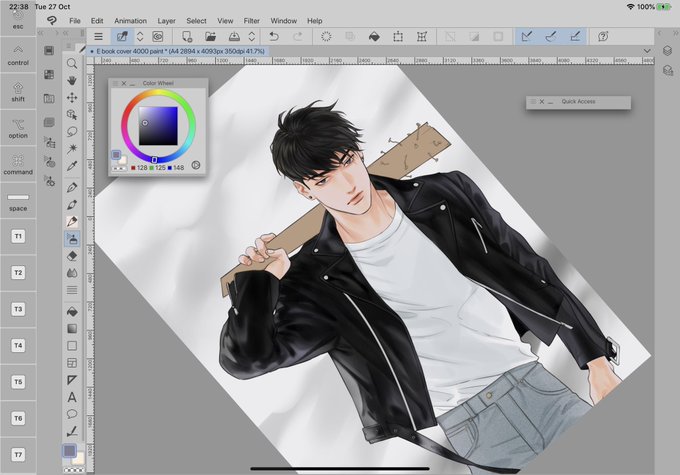Expand the canvas tab list chevron
Screen dimensions: 680x475
[647, 51]
